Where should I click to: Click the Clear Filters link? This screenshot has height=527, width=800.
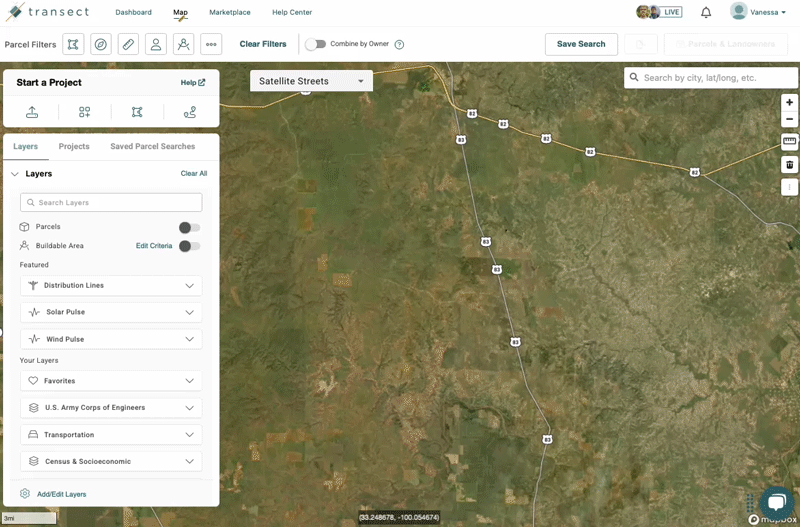click(263, 44)
